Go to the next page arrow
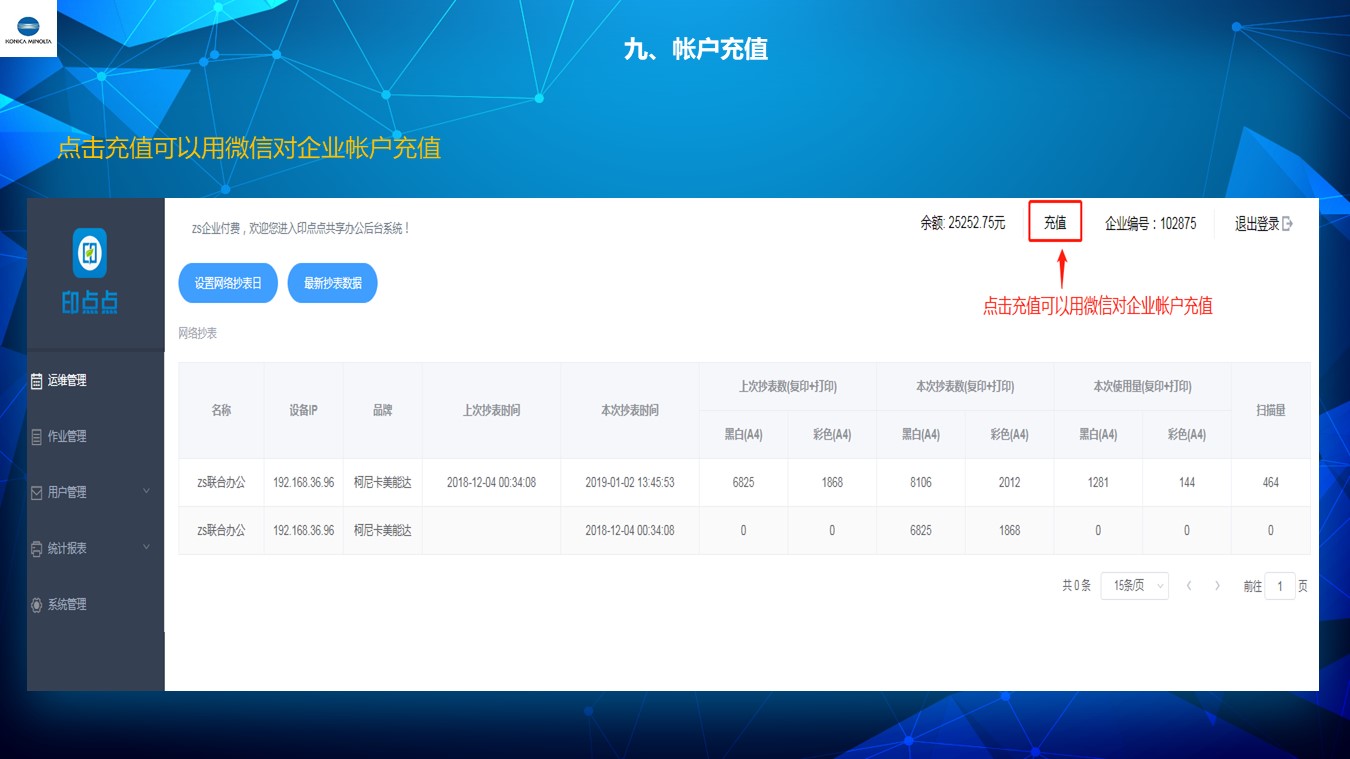 [1217, 586]
